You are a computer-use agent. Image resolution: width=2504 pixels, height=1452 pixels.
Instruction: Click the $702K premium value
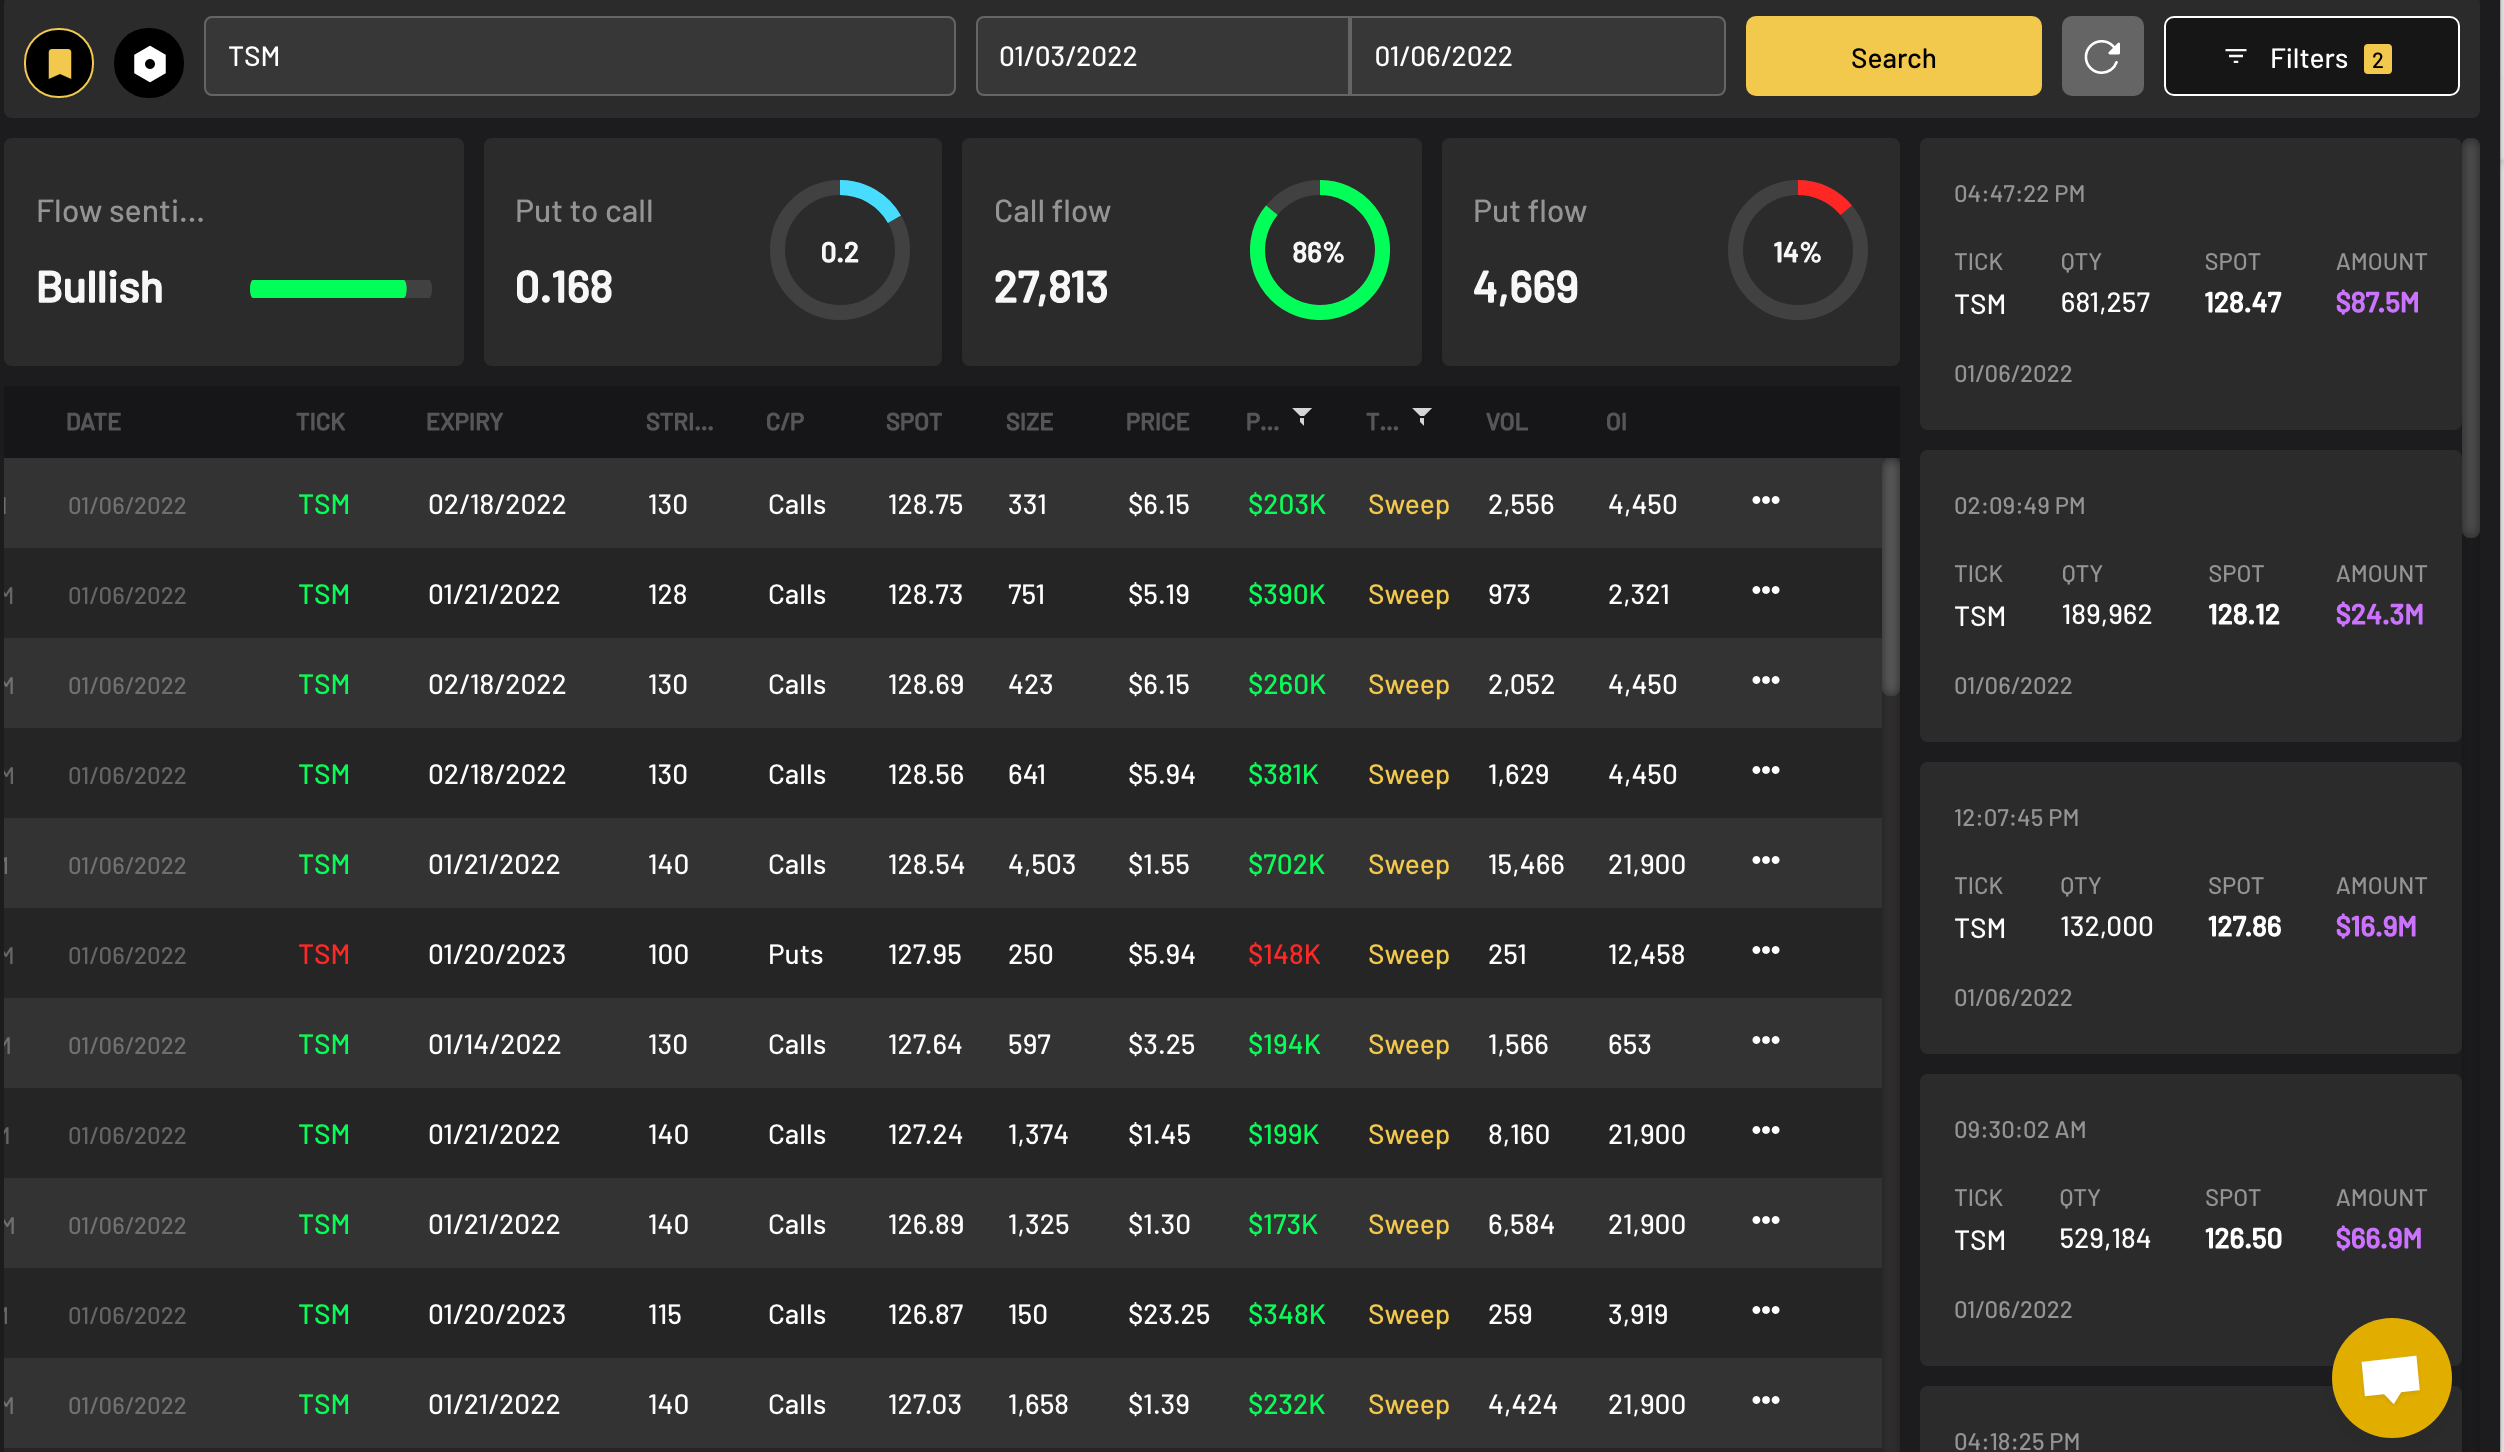click(1286, 865)
